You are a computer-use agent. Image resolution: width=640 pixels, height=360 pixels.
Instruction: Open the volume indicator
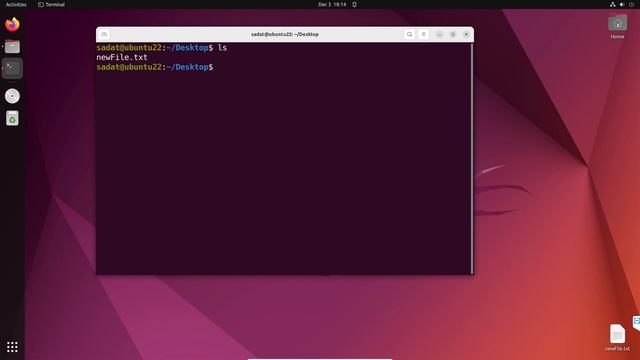pos(622,4)
